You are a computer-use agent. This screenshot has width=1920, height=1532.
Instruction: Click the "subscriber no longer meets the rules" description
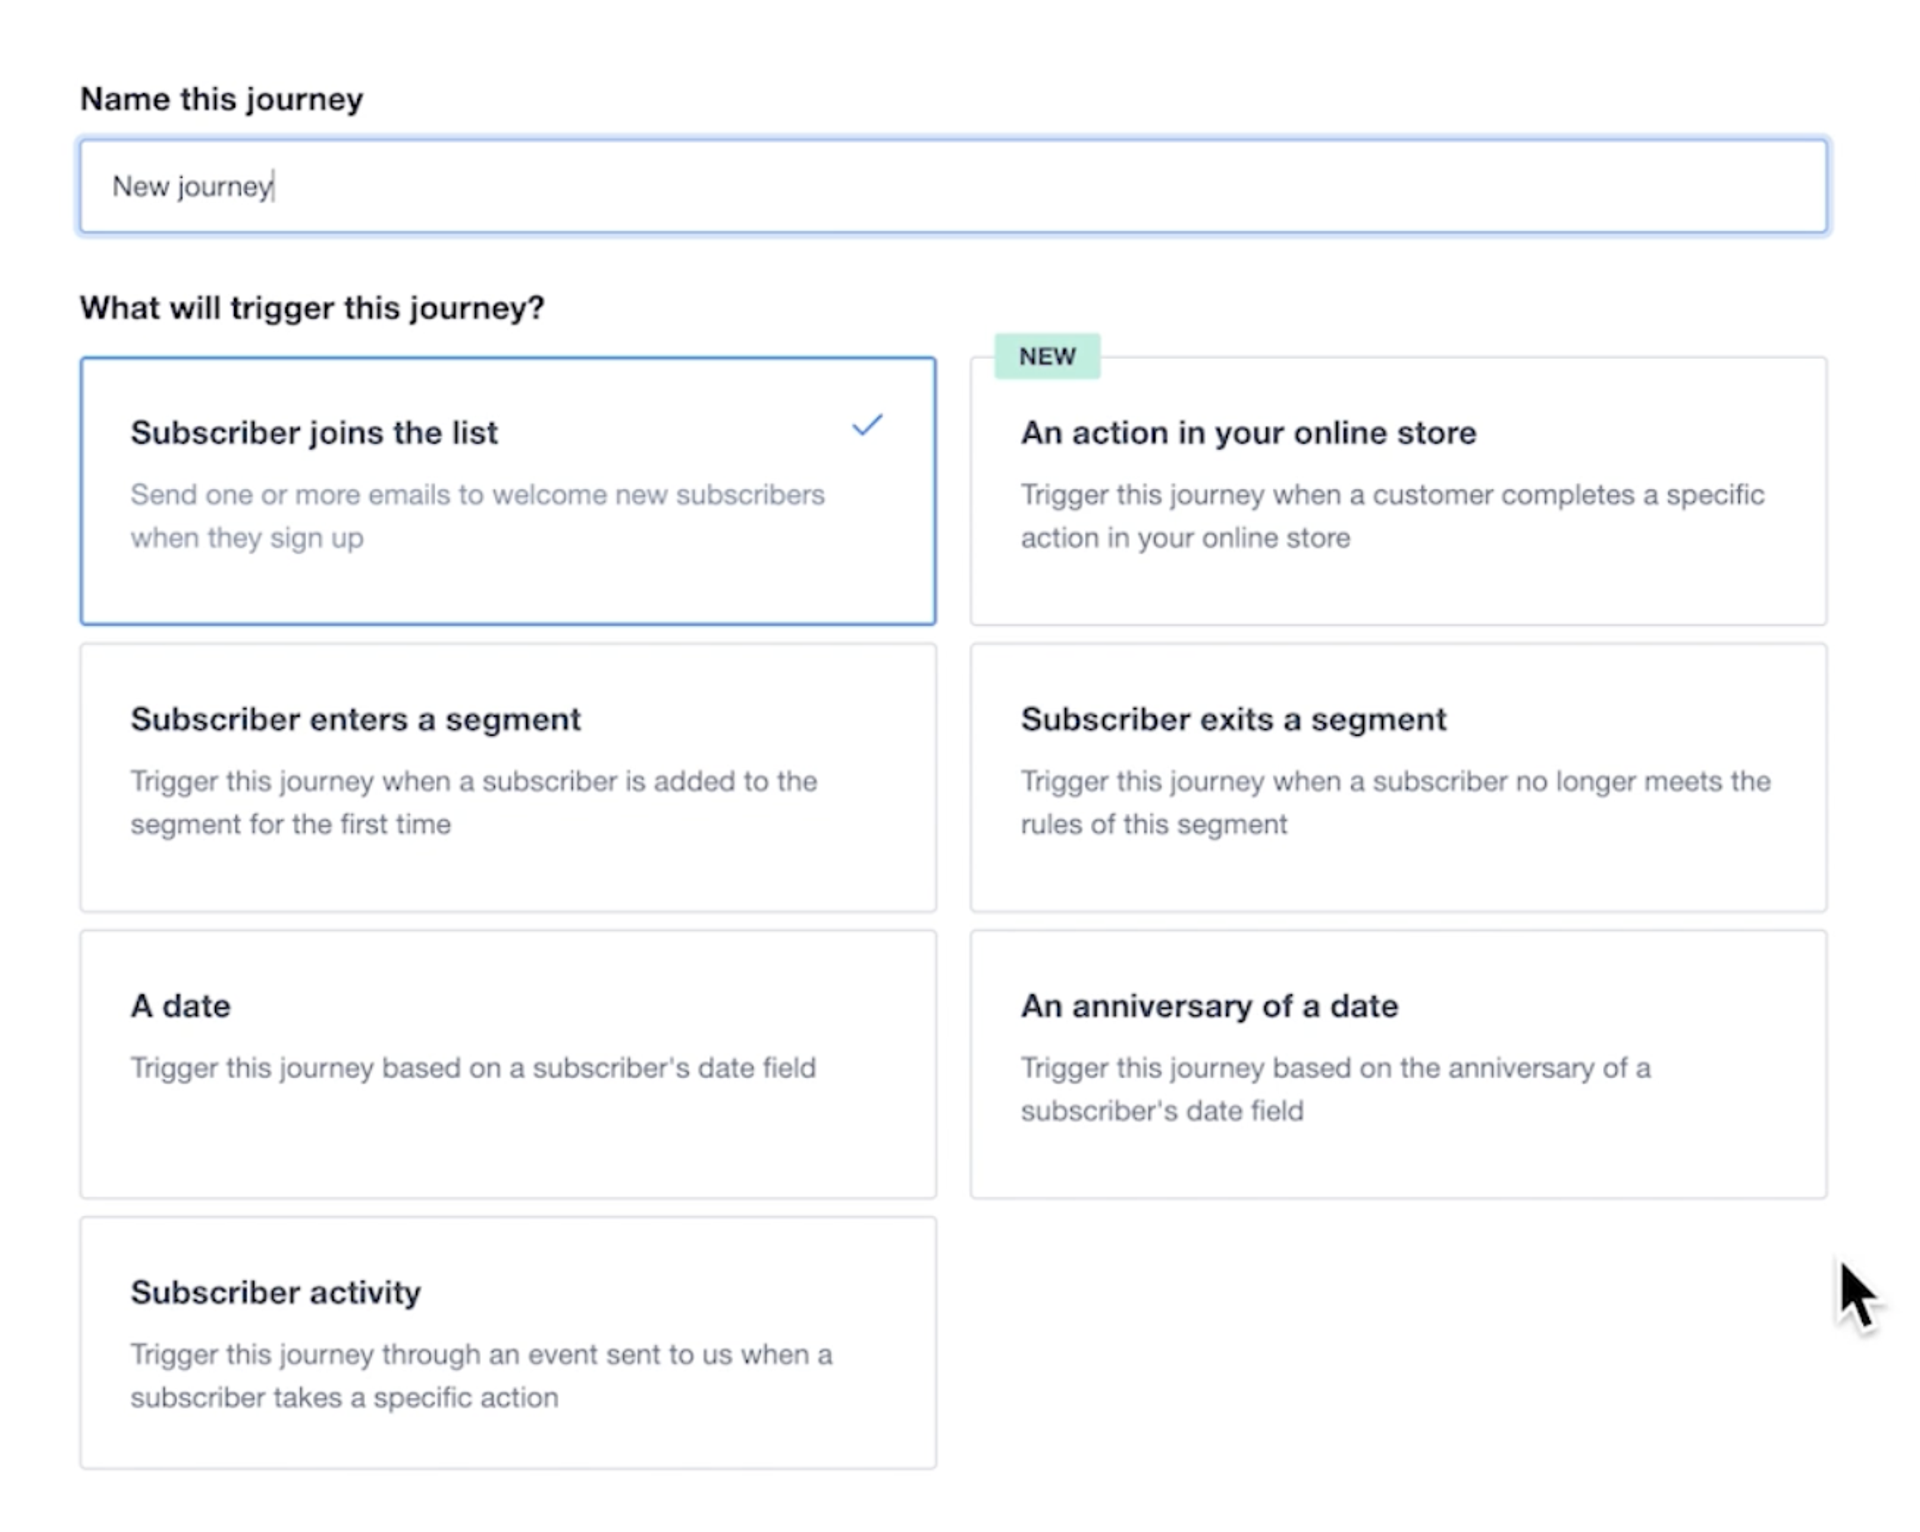(1395, 802)
